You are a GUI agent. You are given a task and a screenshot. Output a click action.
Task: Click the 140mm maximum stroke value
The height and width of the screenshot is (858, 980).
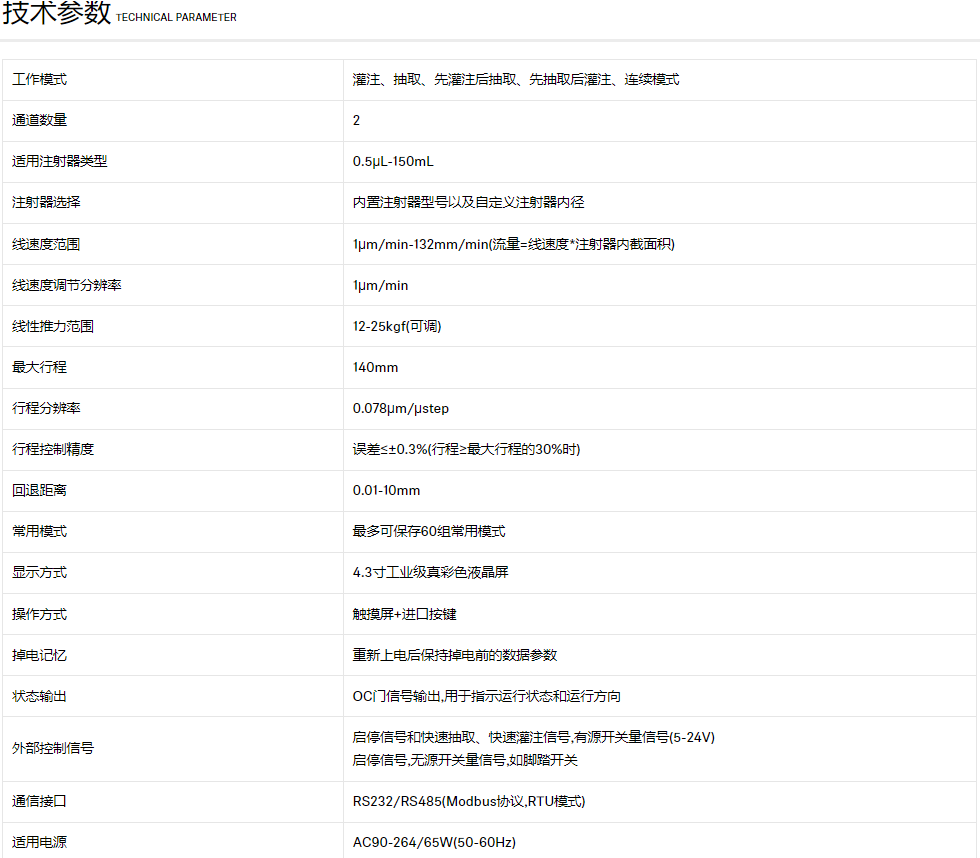pyautogui.click(x=375, y=367)
